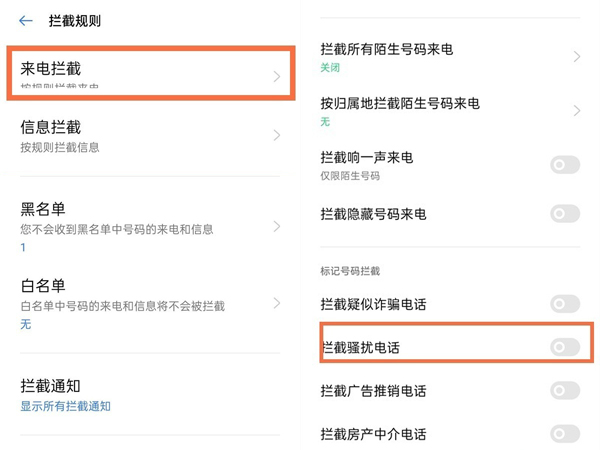
Task: Turn on 拦截疑似诈骗电话 switch
Action: 565,304
